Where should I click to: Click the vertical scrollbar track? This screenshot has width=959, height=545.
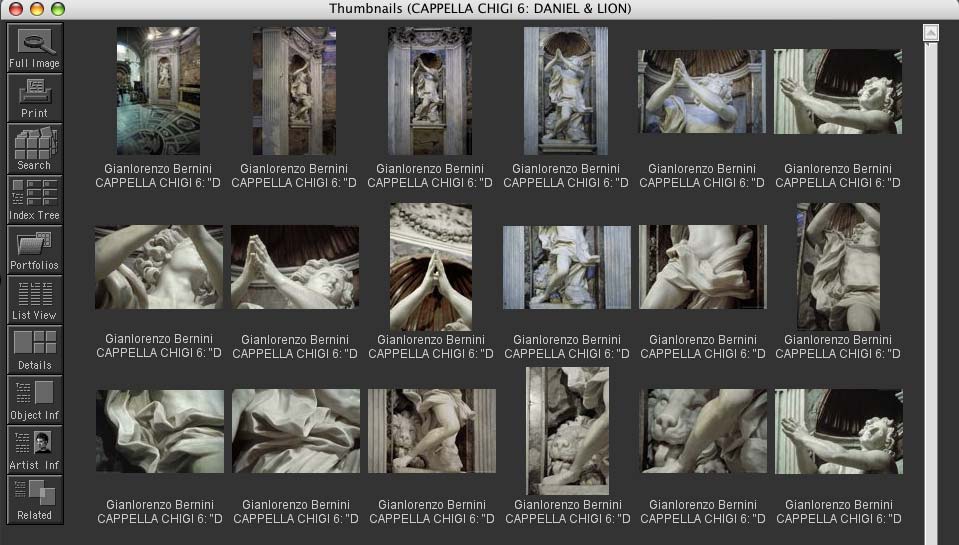(931, 294)
